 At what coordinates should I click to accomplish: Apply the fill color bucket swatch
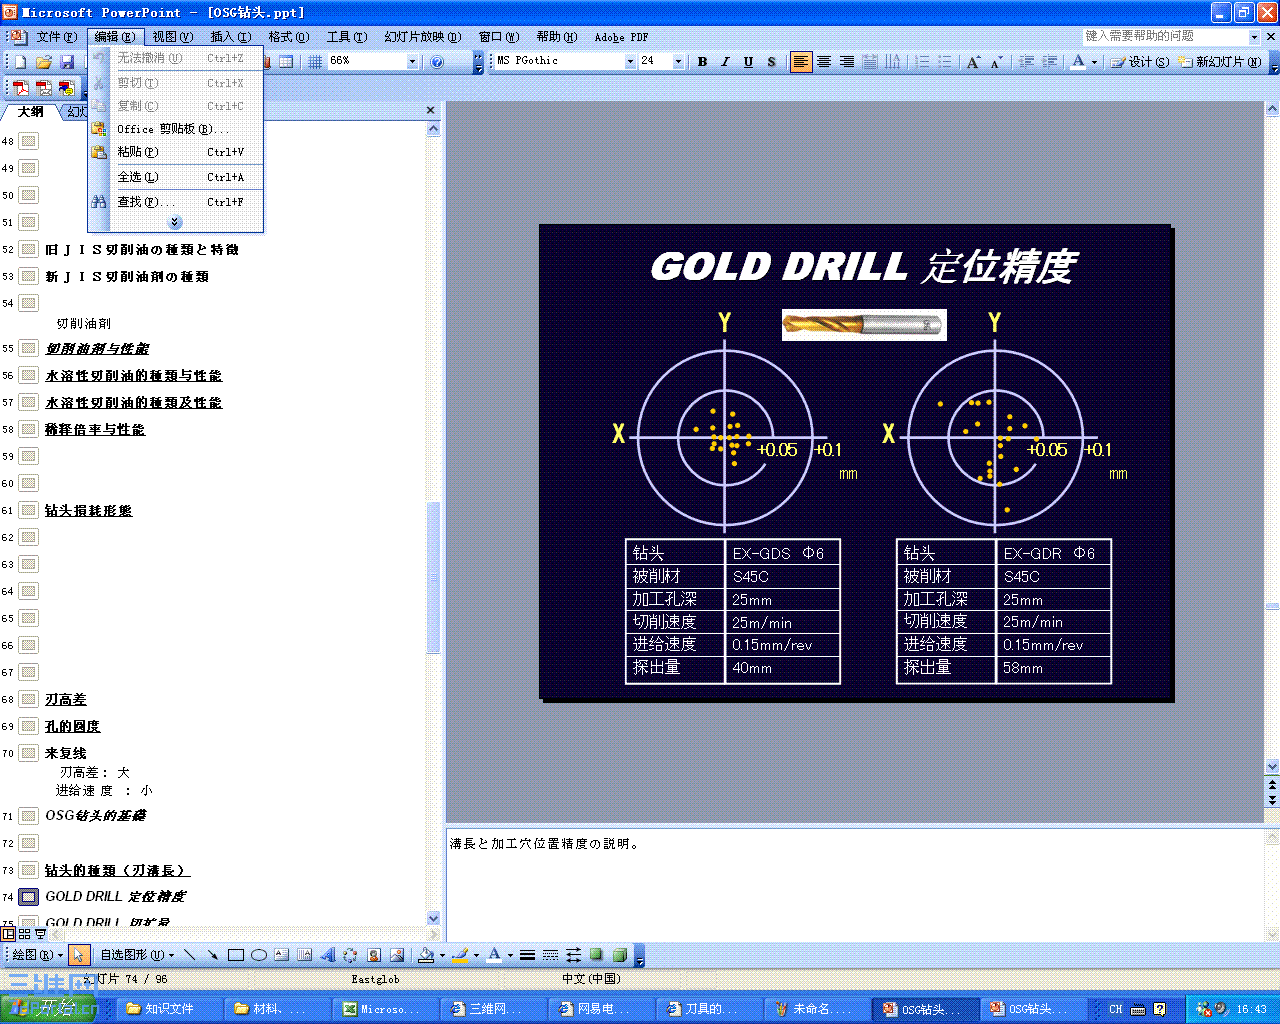[426, 955]
